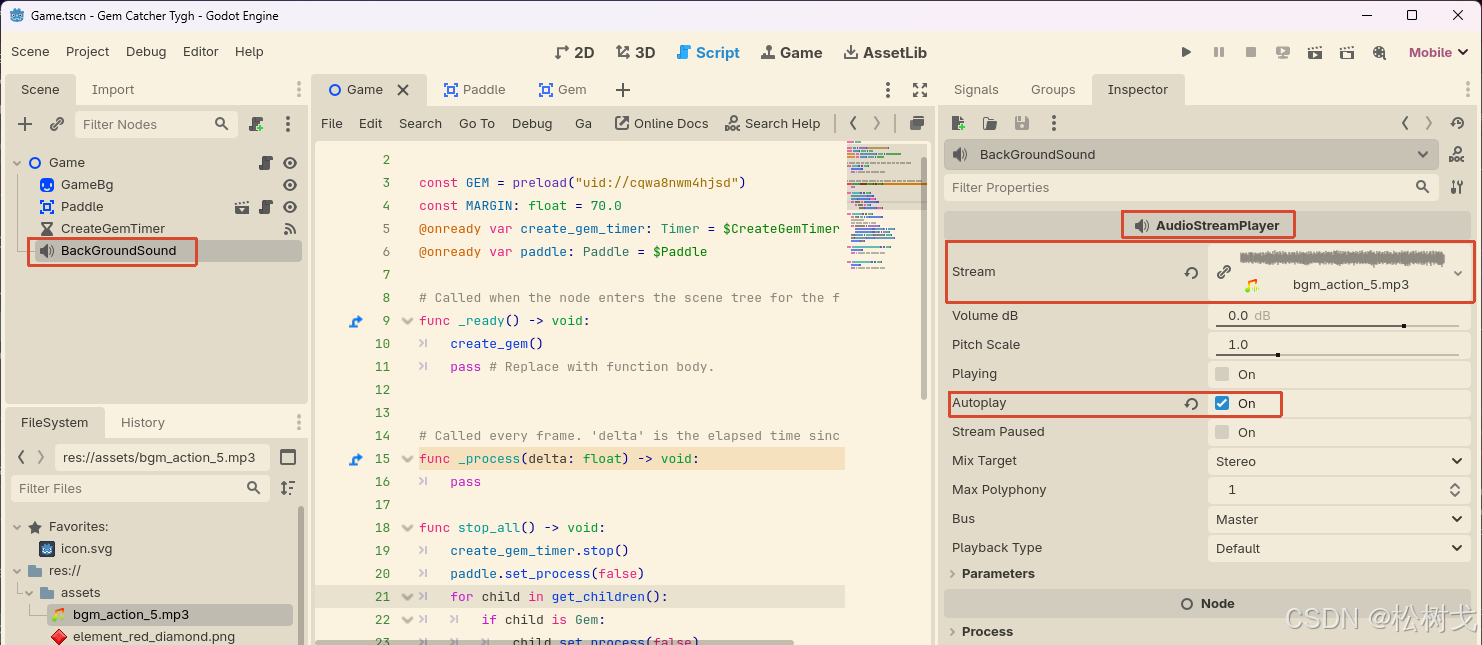
Task: Open the Mobile renderer dropdown
Action: pyautogui.click(x=1439, y=52)
